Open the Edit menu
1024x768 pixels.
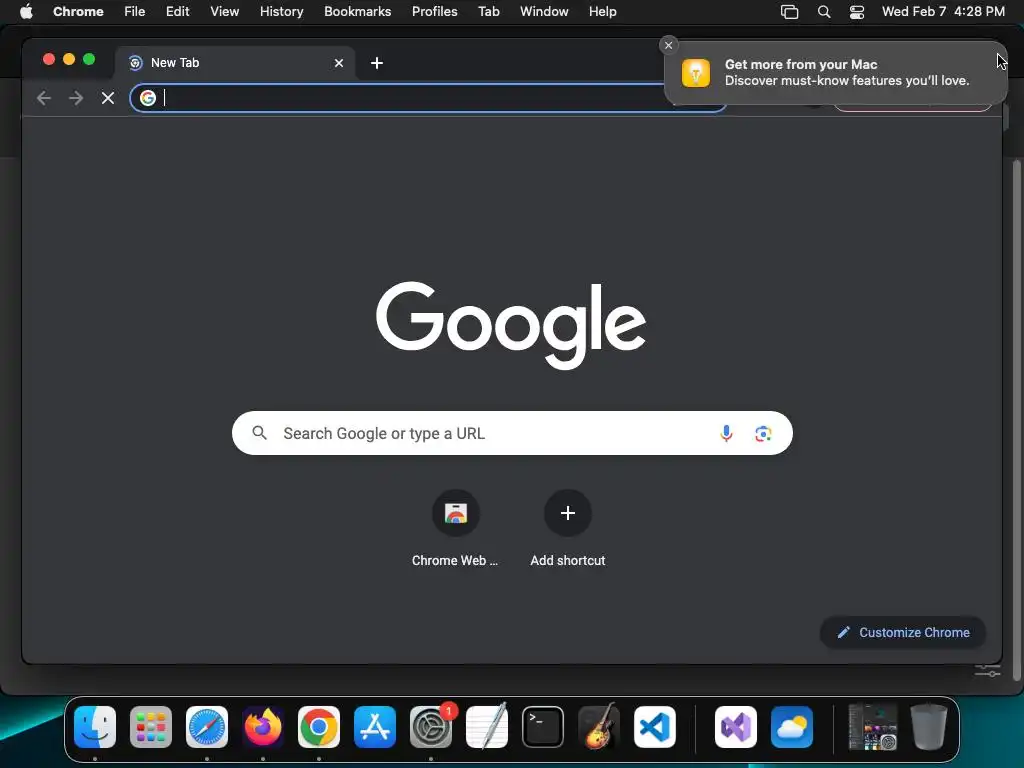[x=177, y=12]
